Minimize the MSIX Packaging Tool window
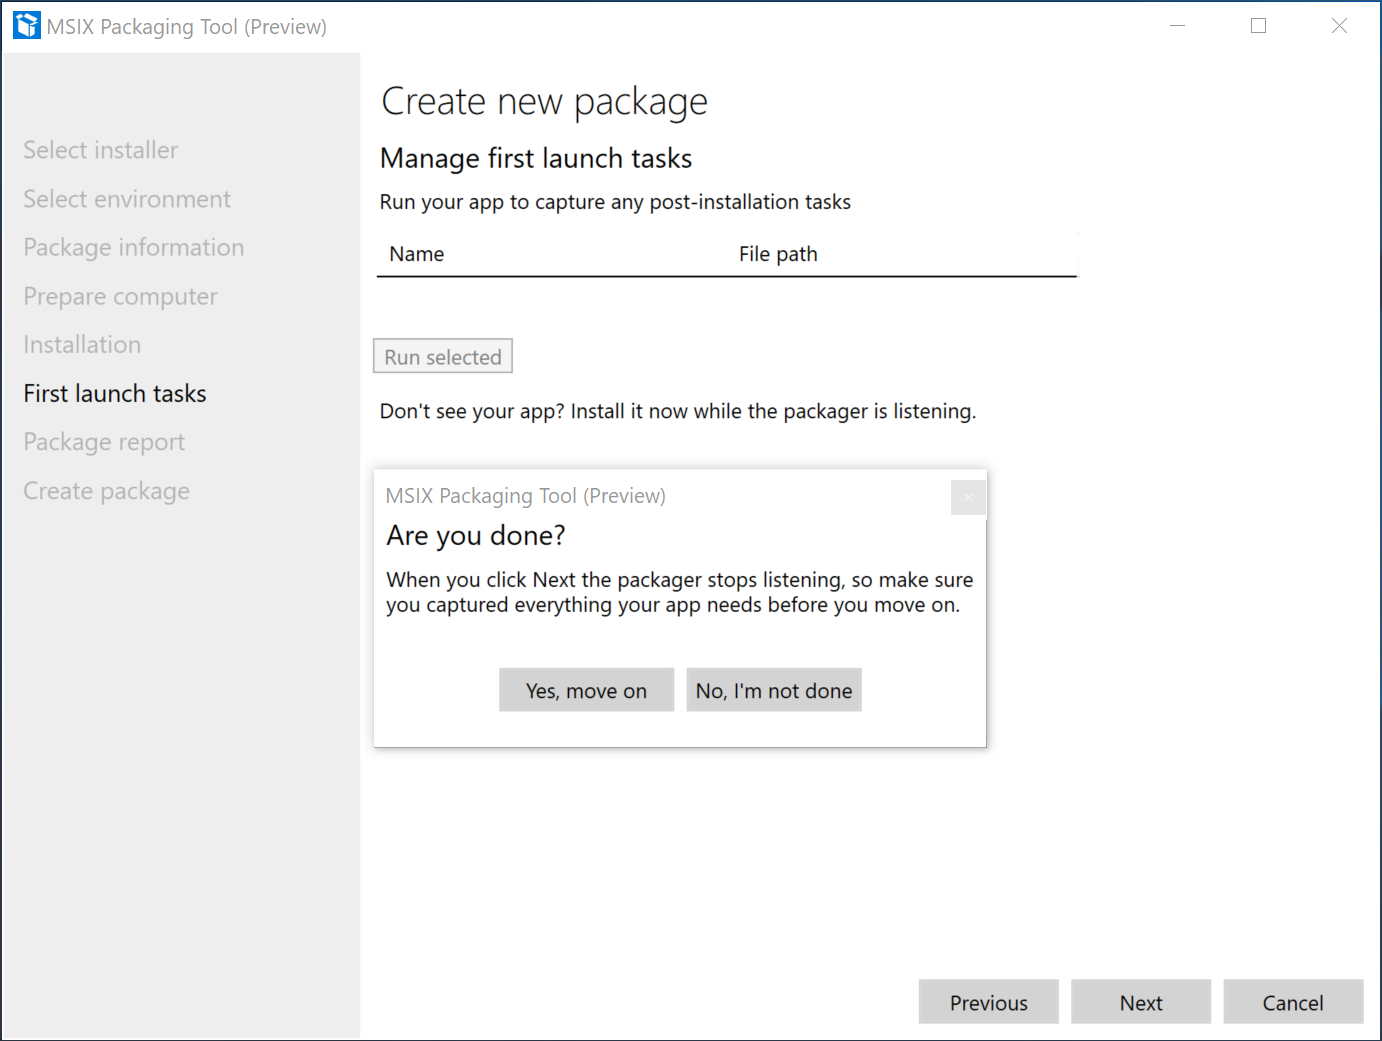 [x=1178, y=26]
